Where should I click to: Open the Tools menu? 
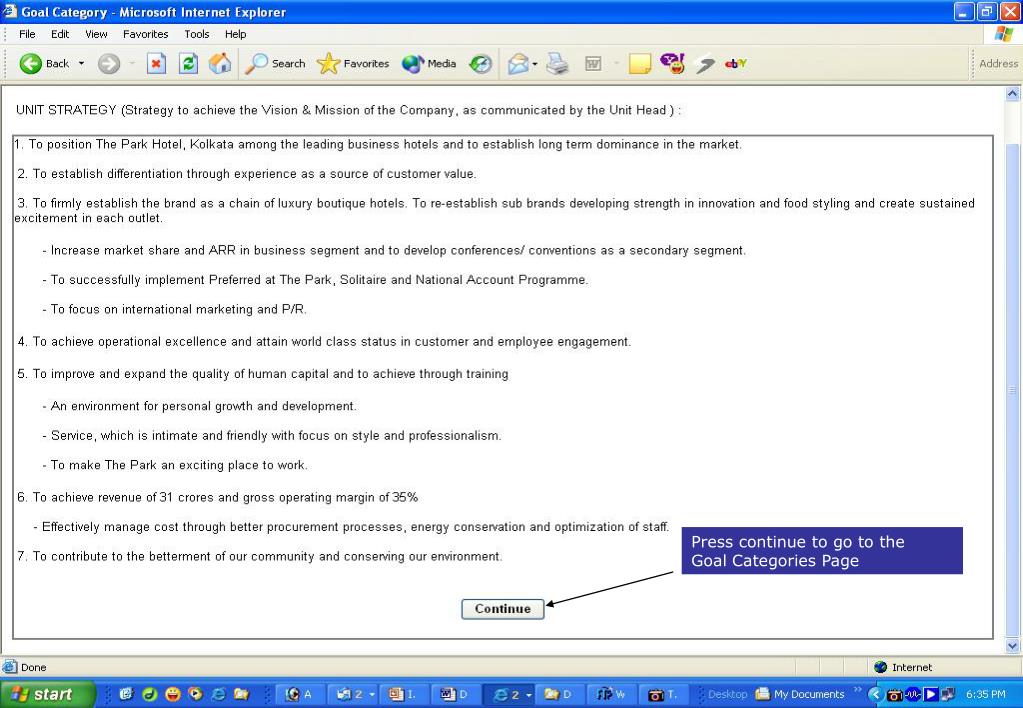point(196,34)
